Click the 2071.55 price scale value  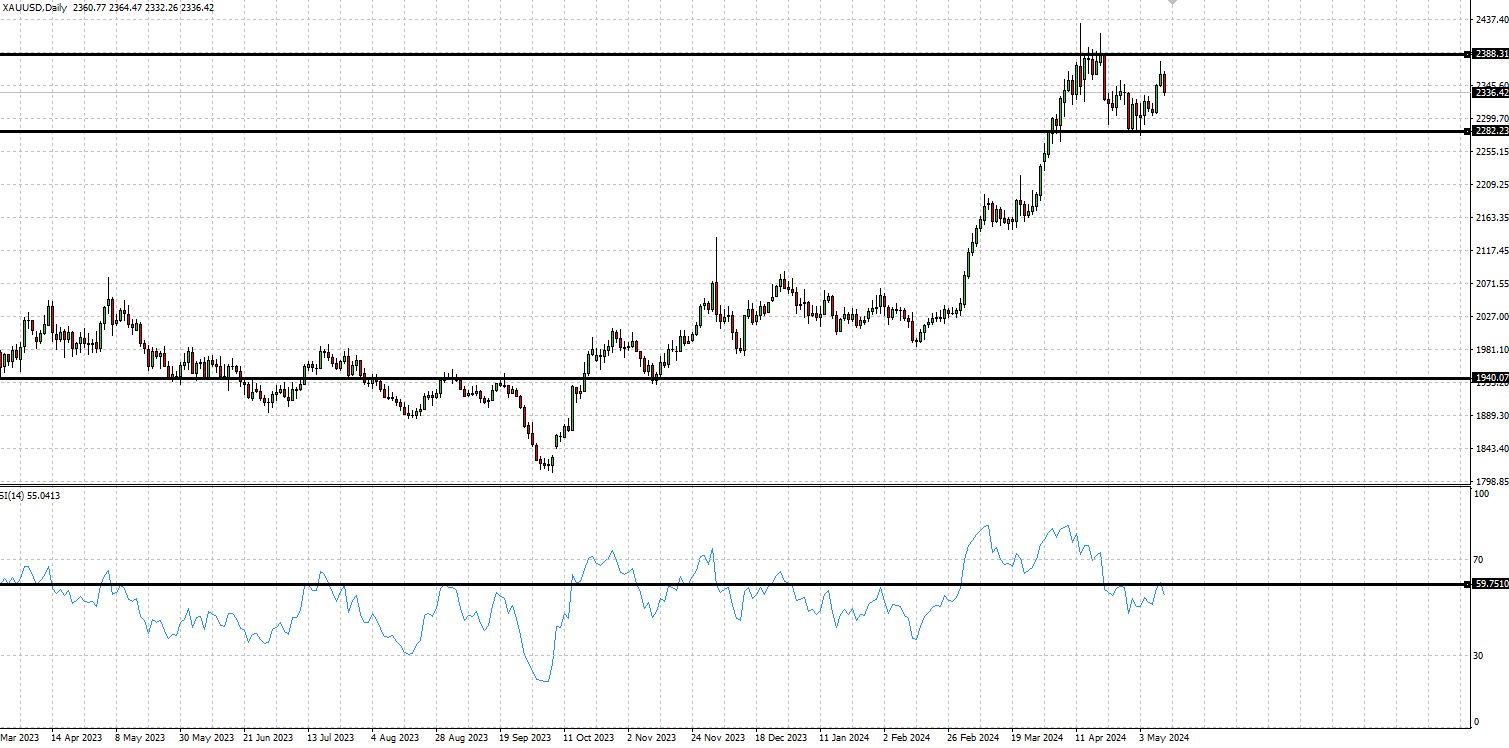point(1490,284)
